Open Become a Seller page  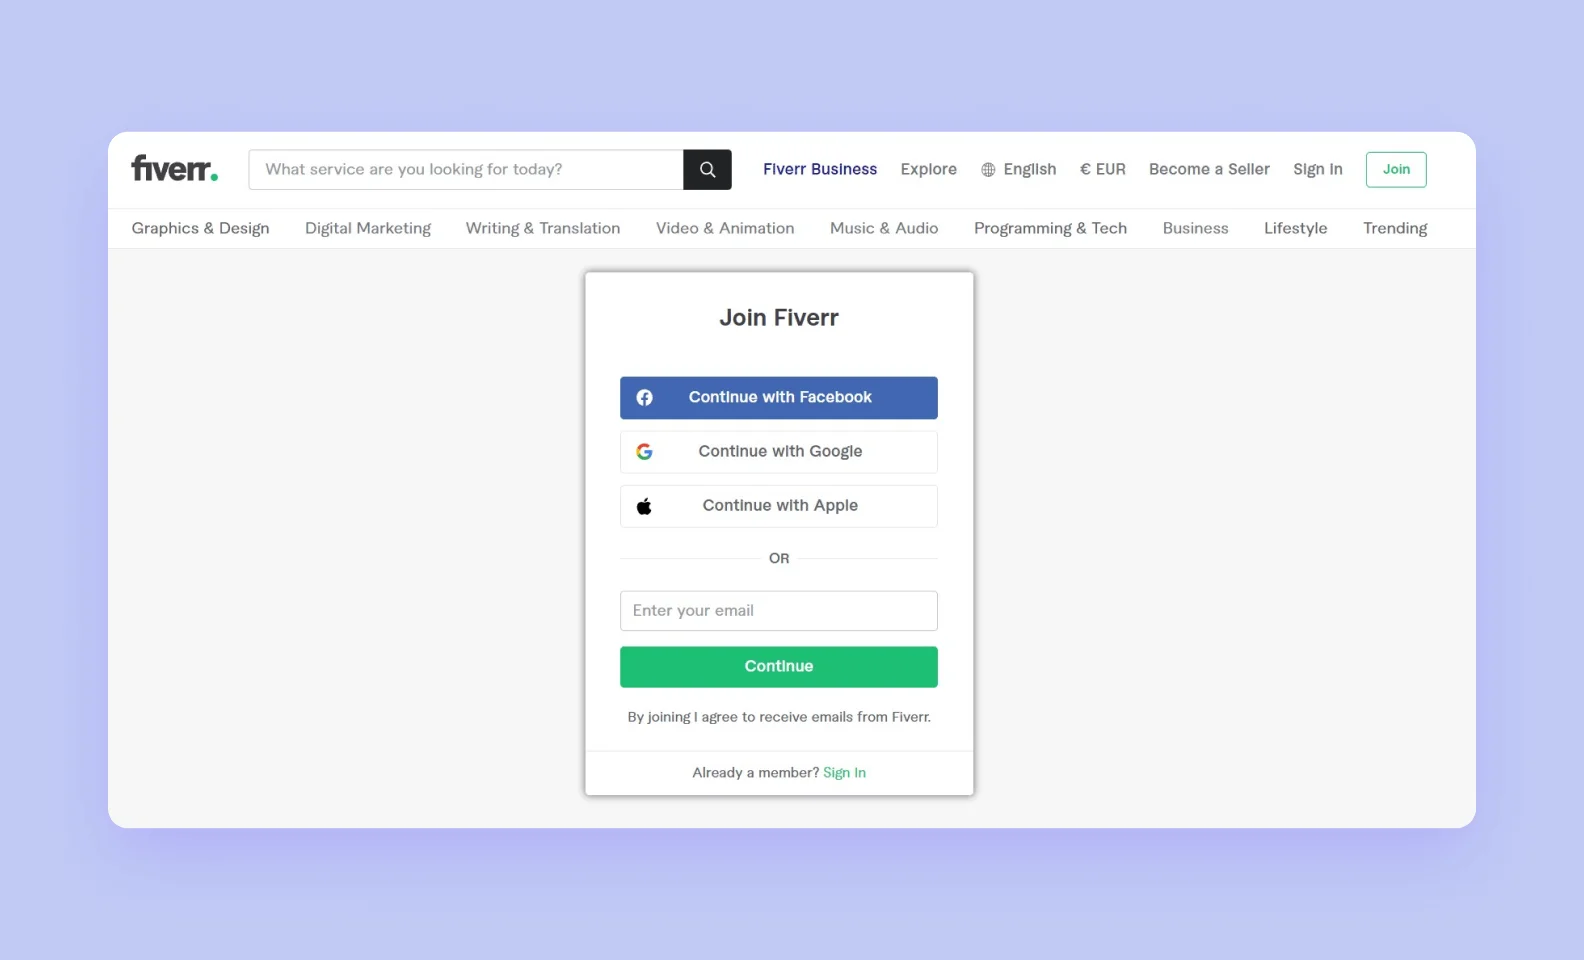pyautogui.click(x=1209, y=169)
